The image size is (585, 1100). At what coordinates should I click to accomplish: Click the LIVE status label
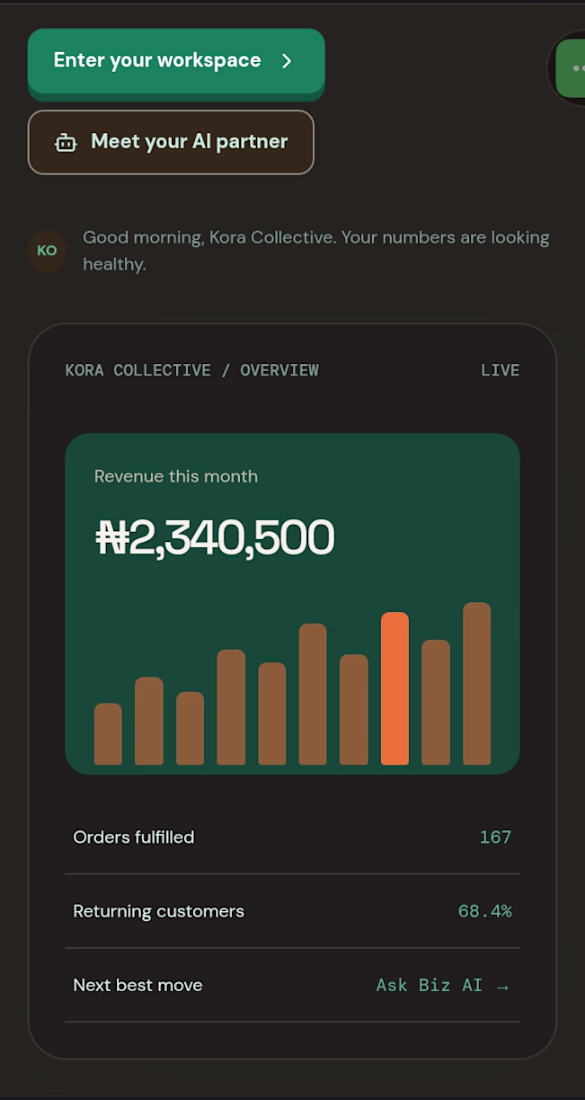[500, 370]
